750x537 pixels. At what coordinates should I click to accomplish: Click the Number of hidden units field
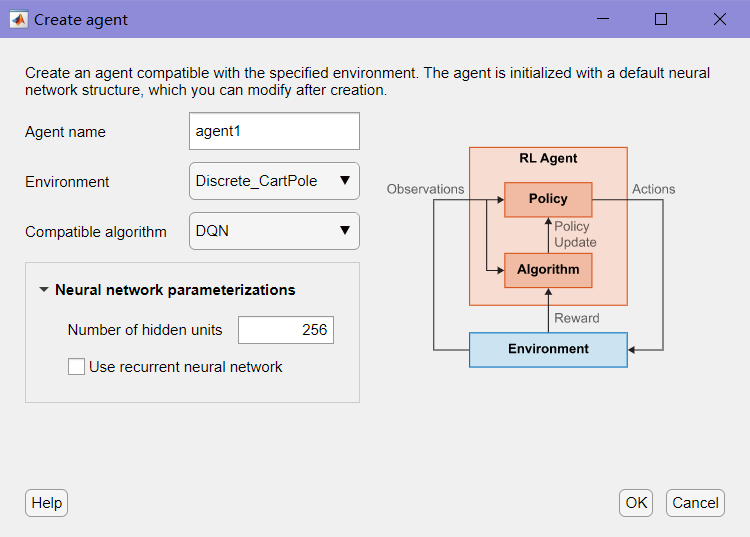pos(285,330)
